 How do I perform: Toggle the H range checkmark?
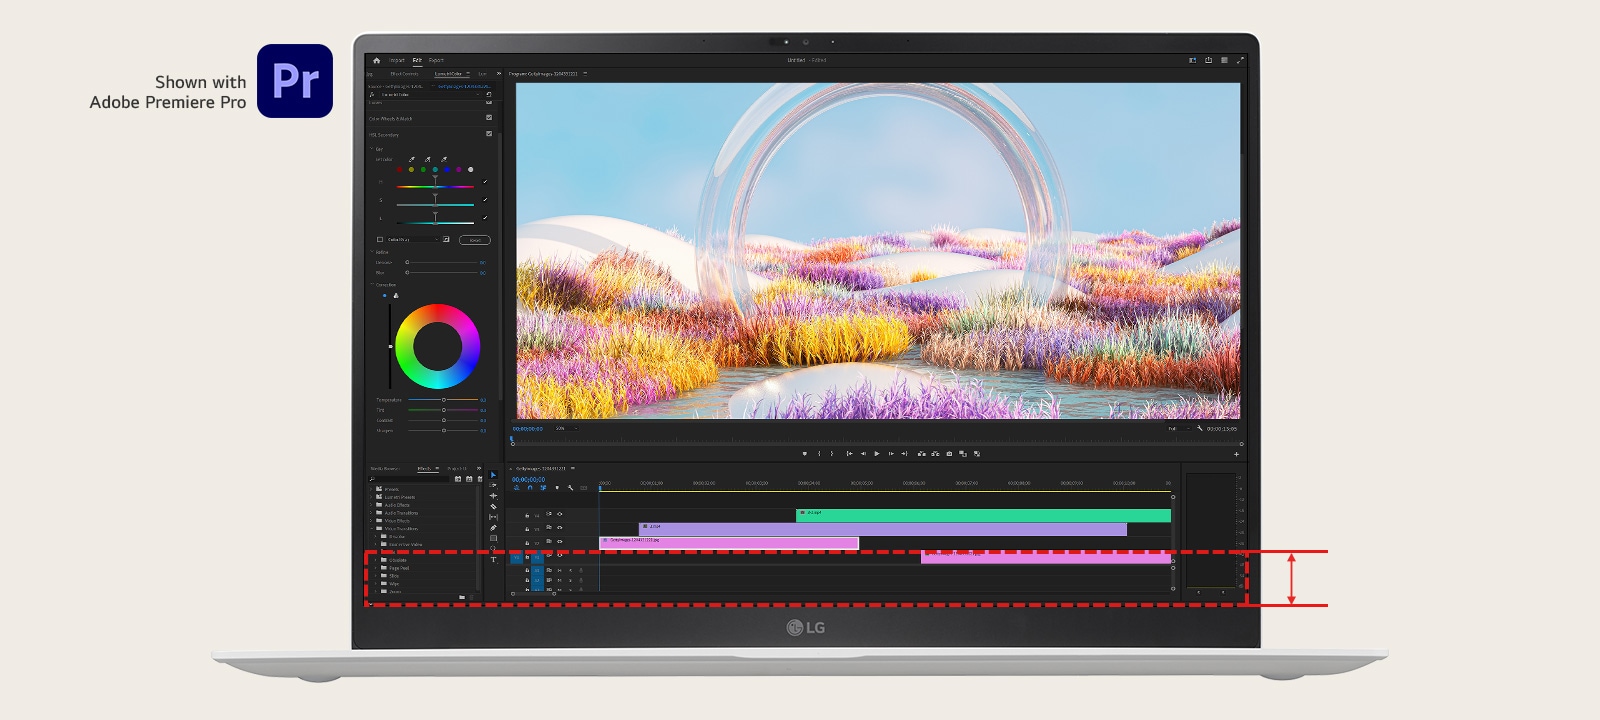click(x=485, y=182)
